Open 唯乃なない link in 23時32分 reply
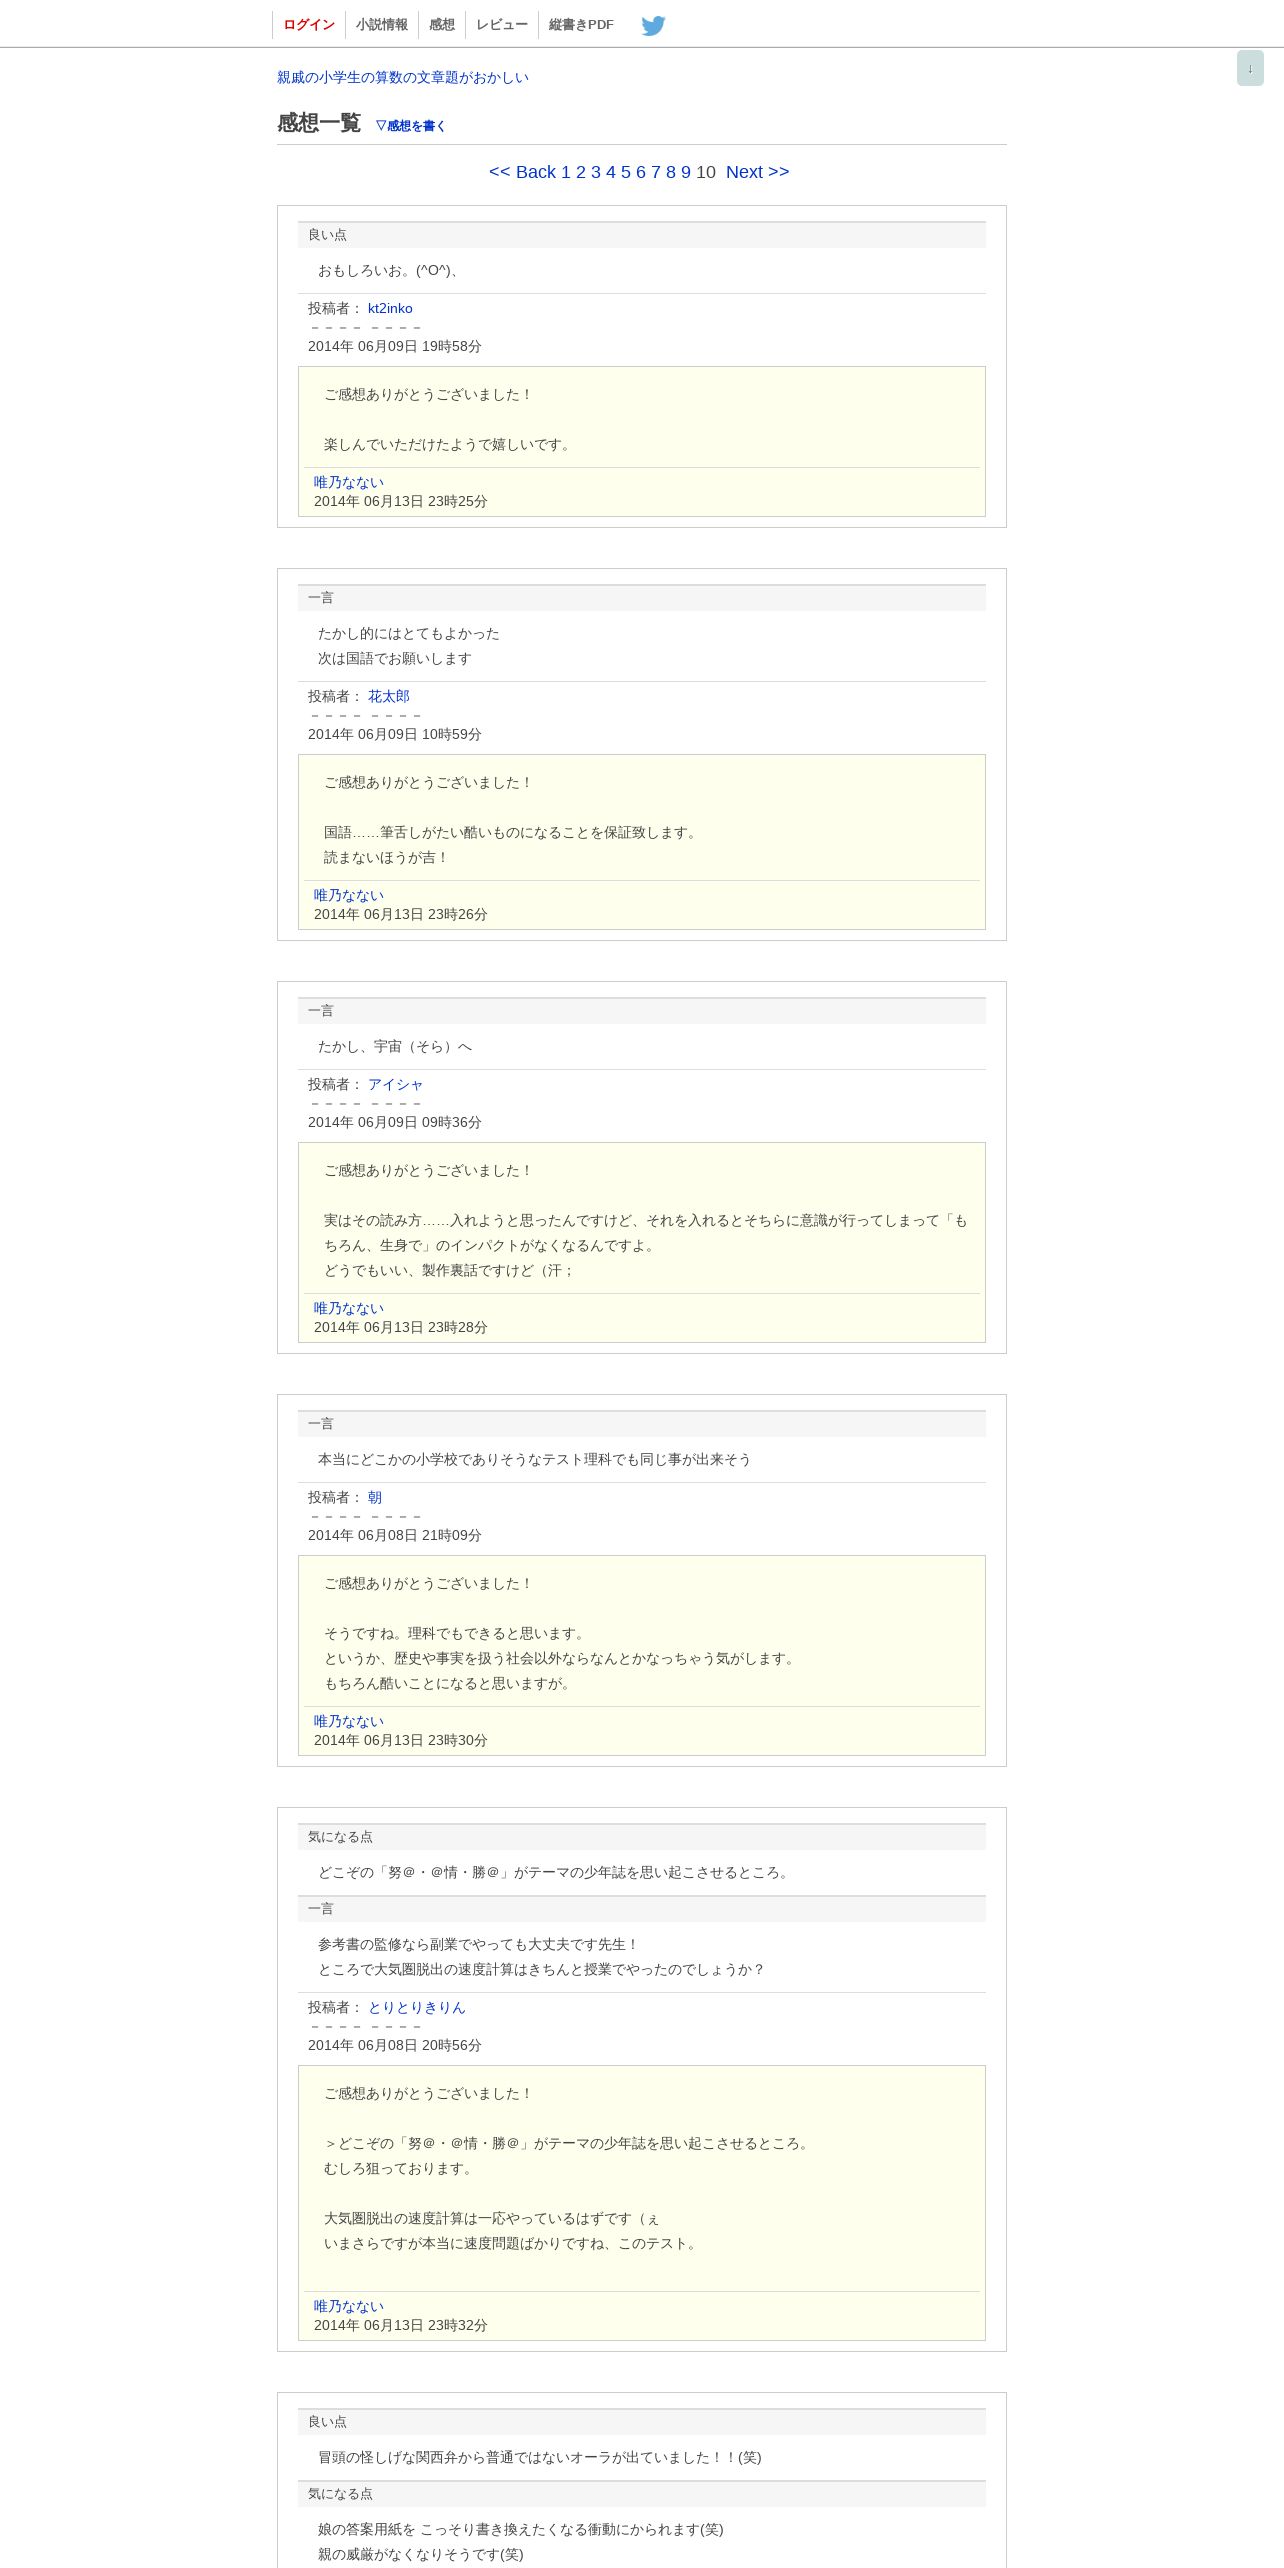This screenshot has width=1284, height=2568. [x=349, y=2306]
